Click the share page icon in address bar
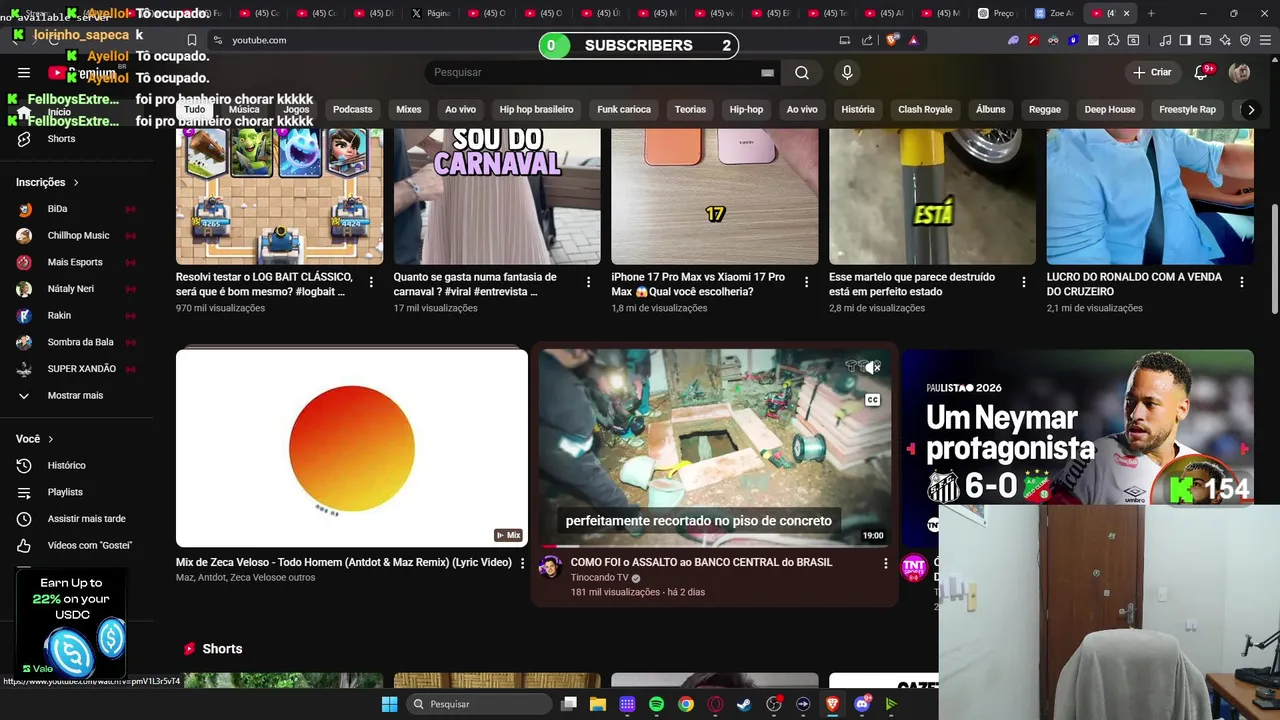The image size is (1280, 720). point(867,40)
